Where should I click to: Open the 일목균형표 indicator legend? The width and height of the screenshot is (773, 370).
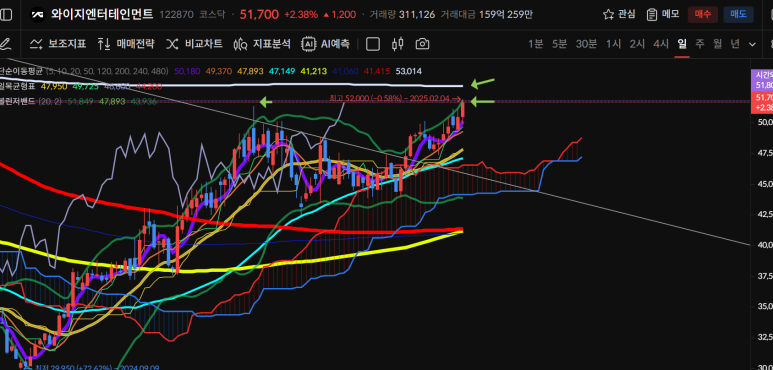[x=18, y=86]
